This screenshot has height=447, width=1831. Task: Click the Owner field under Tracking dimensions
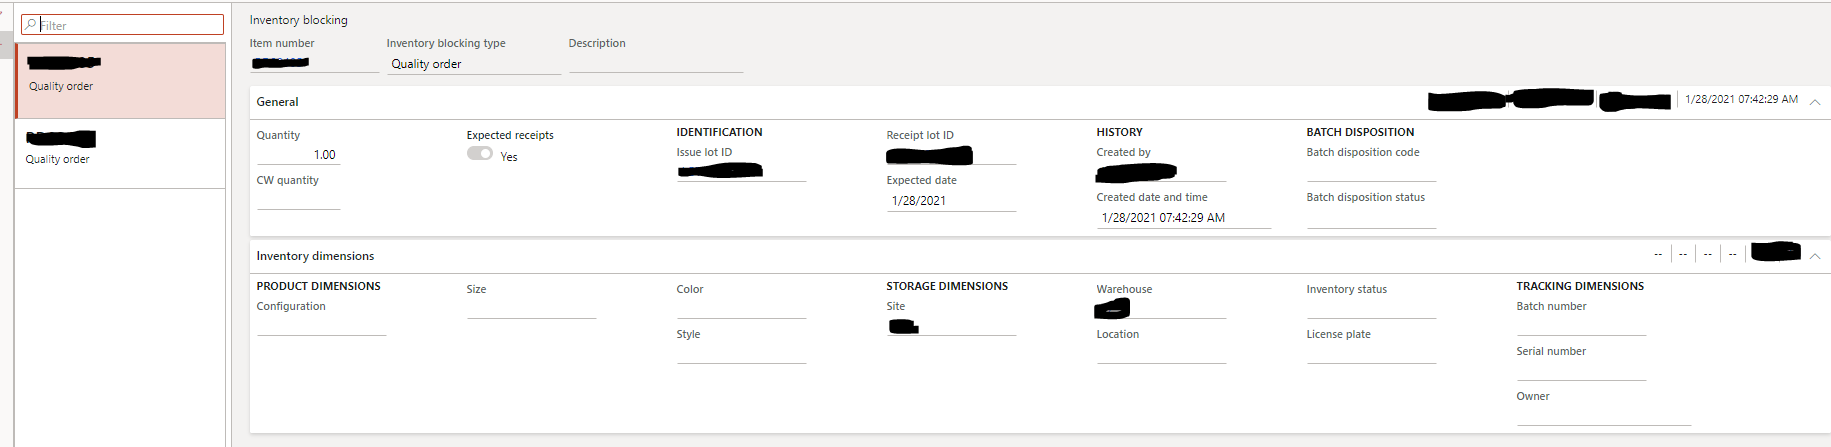(1603, 416)
